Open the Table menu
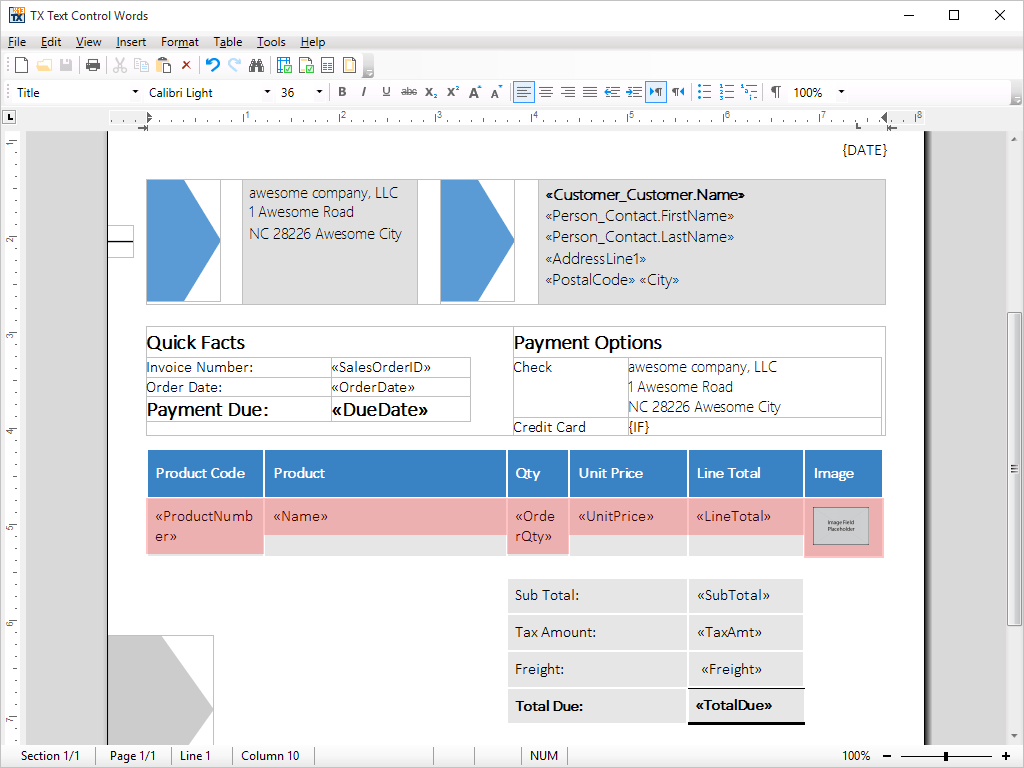 click(228, 42)
